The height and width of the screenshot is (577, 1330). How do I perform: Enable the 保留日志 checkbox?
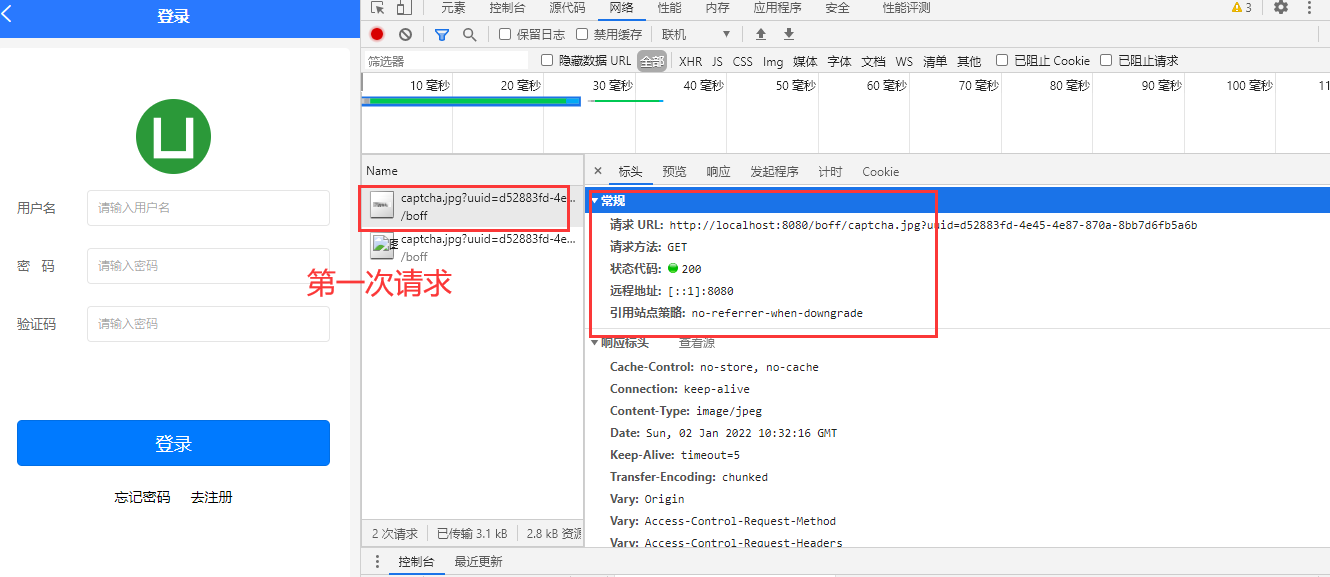click(505, 34)
